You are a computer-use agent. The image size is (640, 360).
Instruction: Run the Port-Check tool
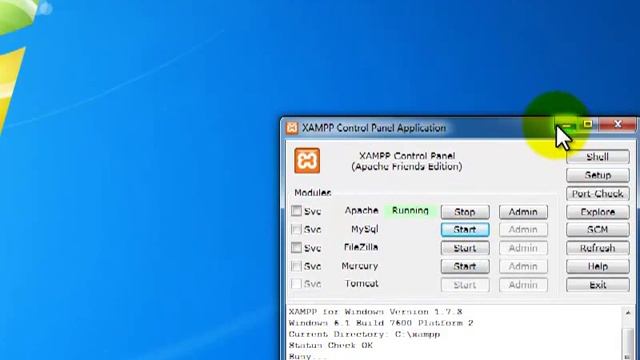pos(598,193)
